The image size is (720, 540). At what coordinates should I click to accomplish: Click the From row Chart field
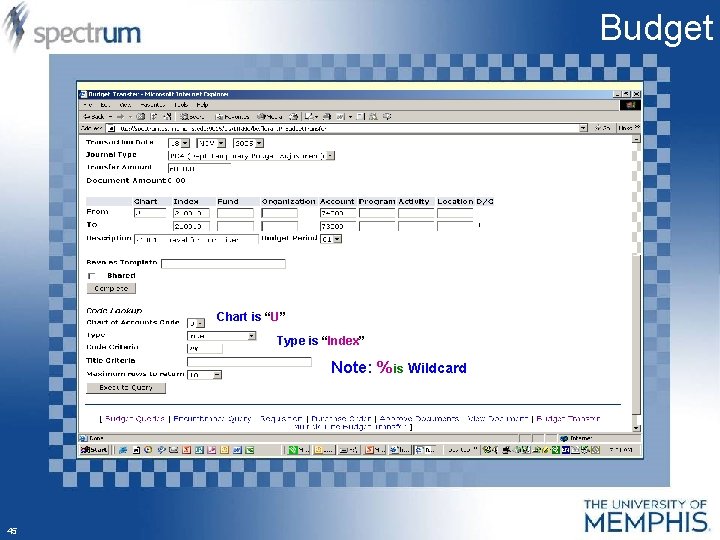coord(150,213)
